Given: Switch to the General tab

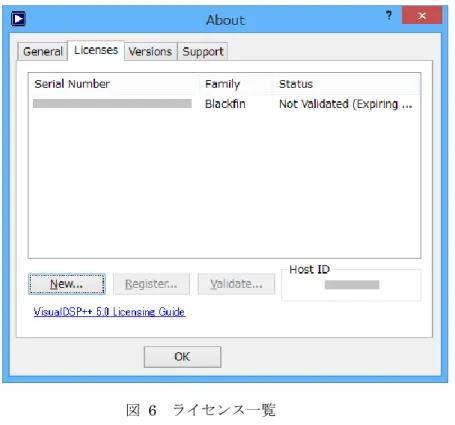Looking at the screenshot, I should (x=43, y=52).
